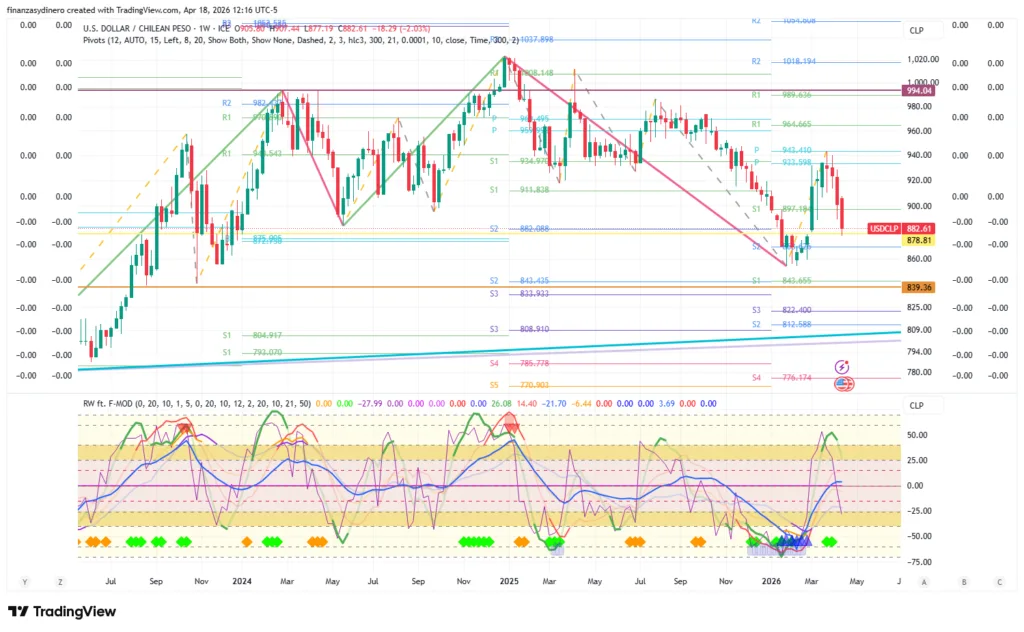
Task: Click the scale letter B on time axis
Action: (x=963, y=581)
